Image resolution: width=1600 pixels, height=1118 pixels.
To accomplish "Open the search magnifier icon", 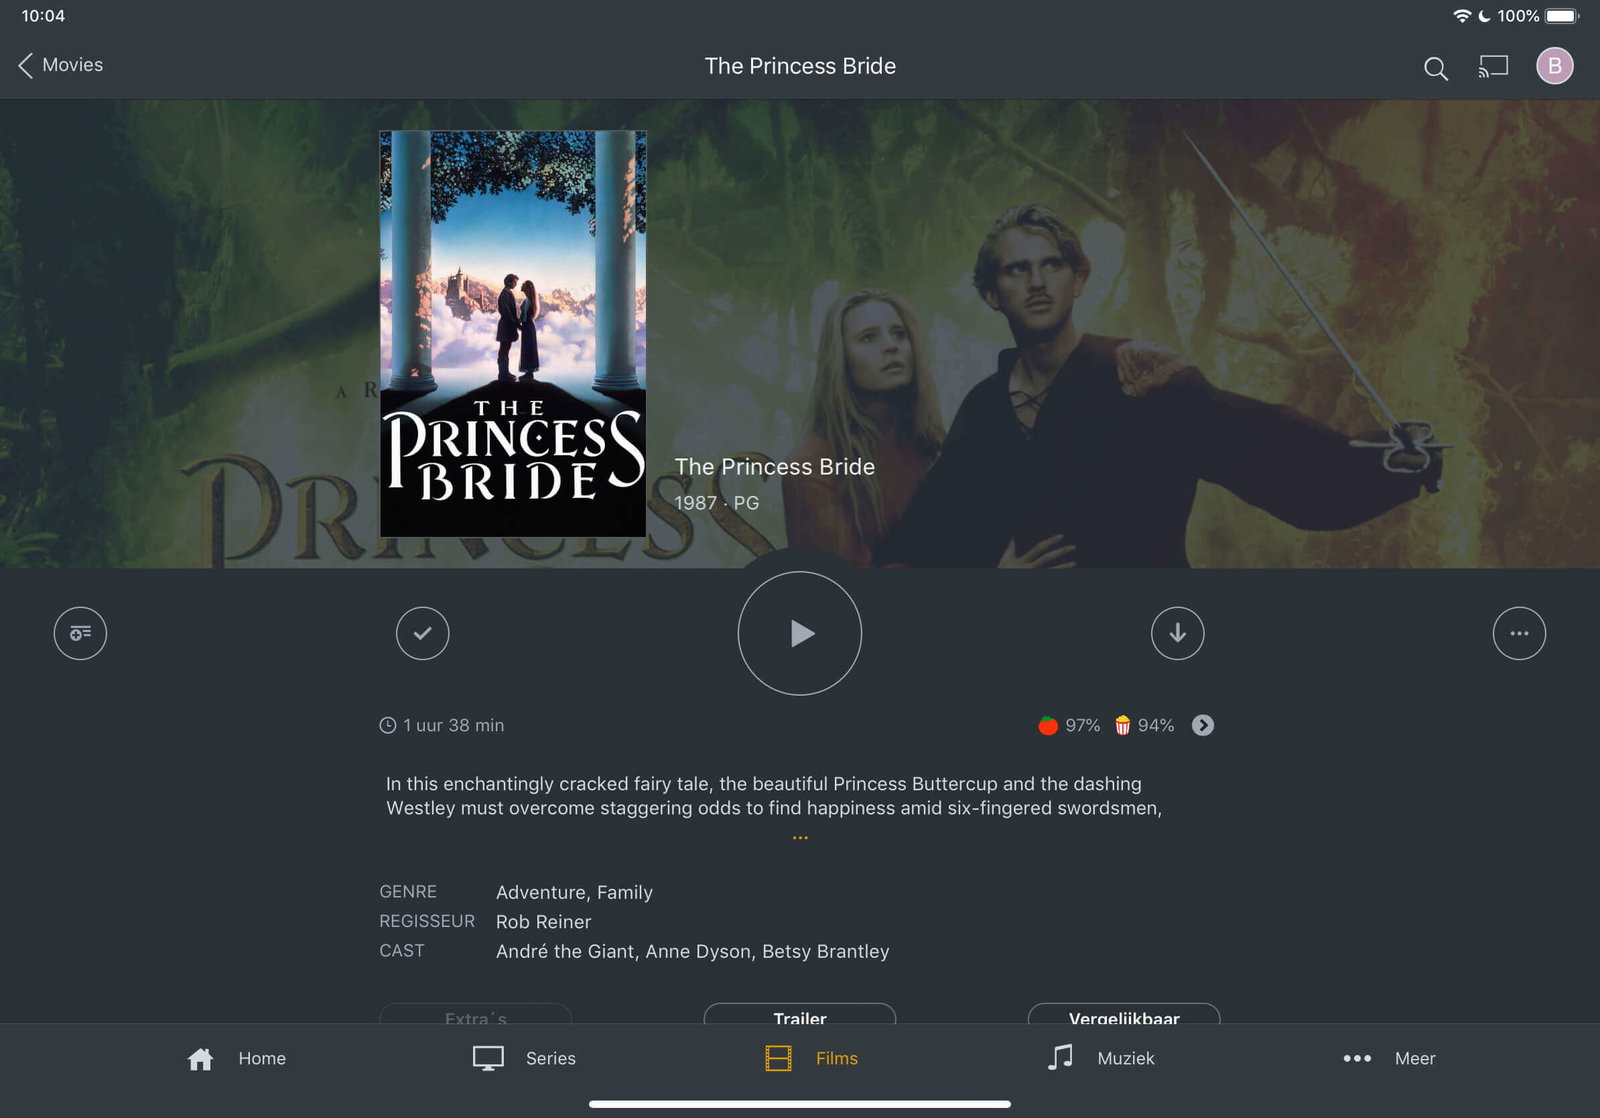I will 1435,67.
